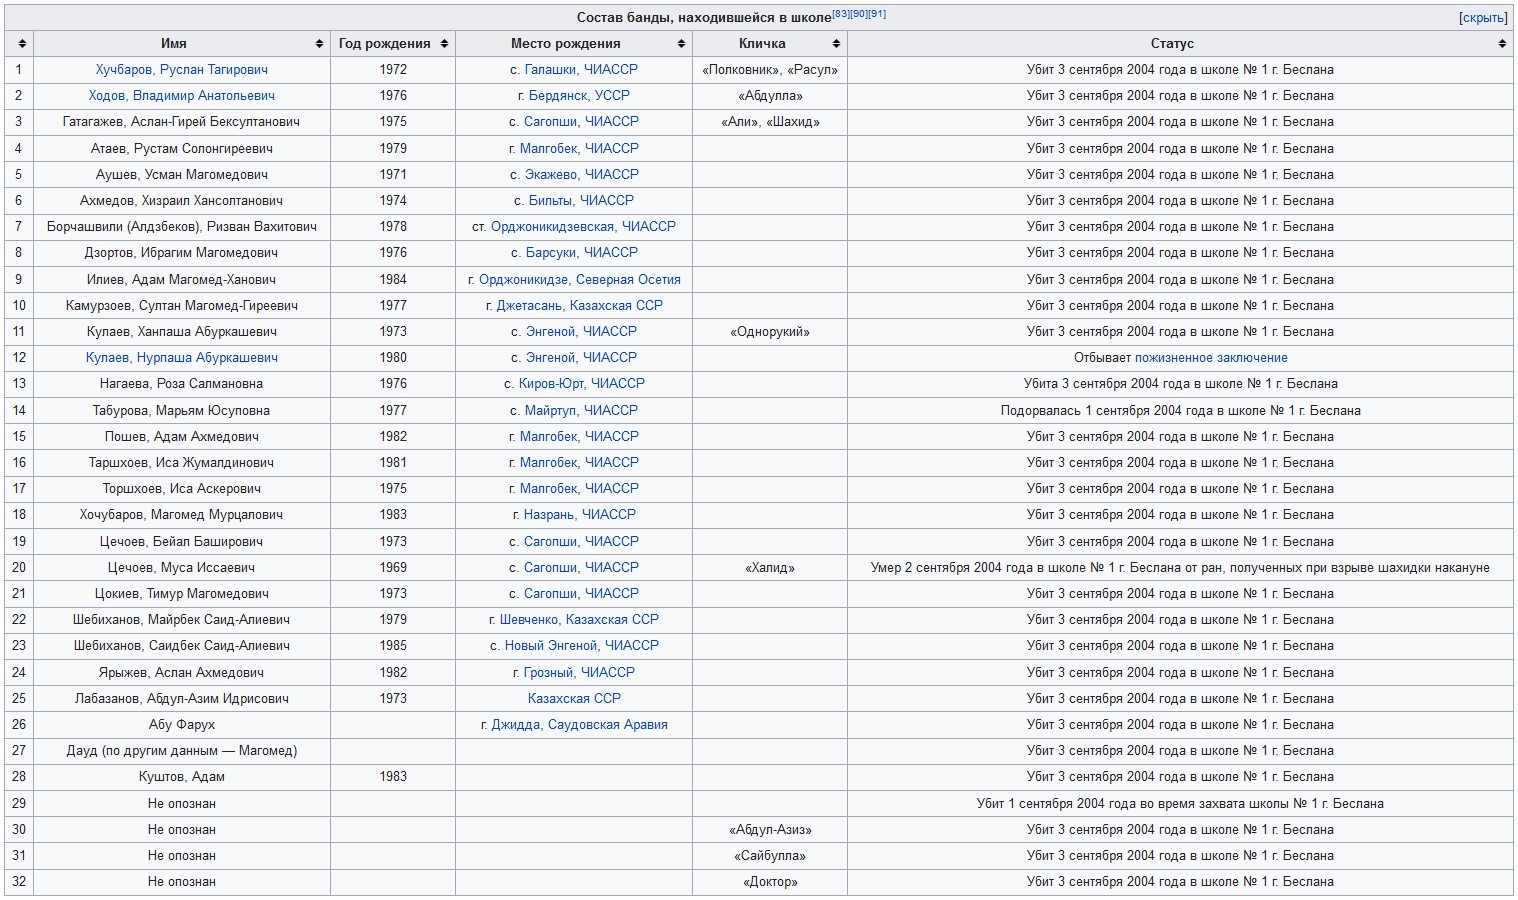Select nickname «Сайбулла»
The image size is (1518, 900).
tap(770, 856)
